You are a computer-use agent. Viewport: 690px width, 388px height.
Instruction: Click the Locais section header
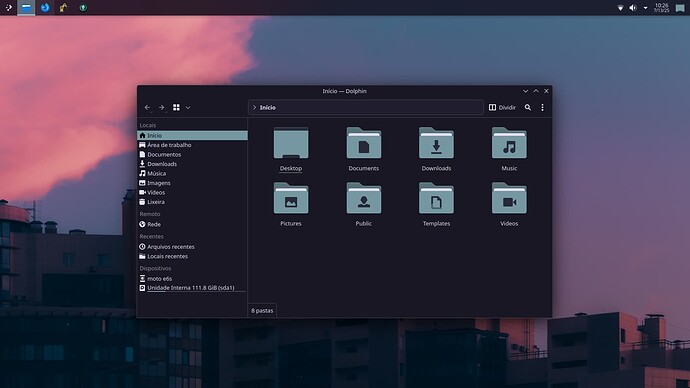coord(148,125)
